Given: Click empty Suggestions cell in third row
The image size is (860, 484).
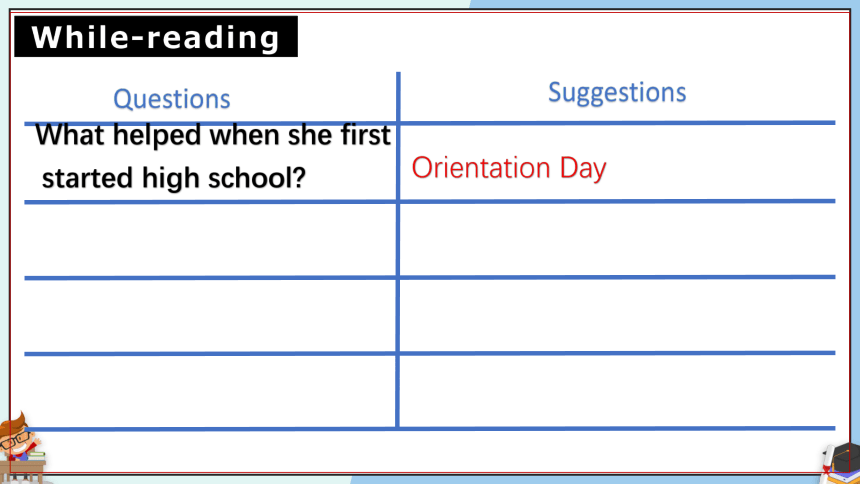Looking at the screenshot, I should 618,315.
